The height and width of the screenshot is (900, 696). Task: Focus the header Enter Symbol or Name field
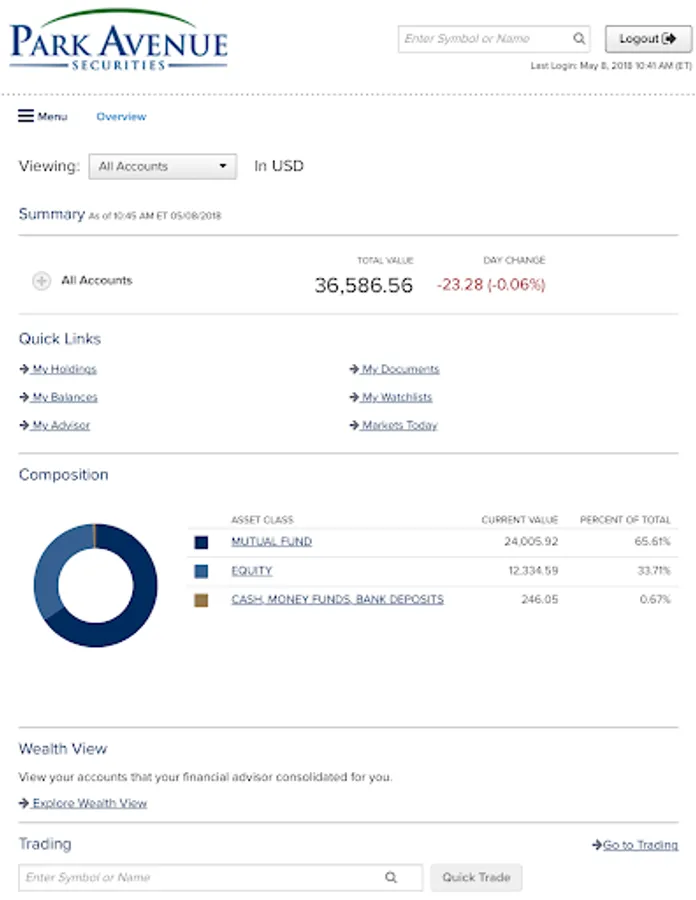493,38
